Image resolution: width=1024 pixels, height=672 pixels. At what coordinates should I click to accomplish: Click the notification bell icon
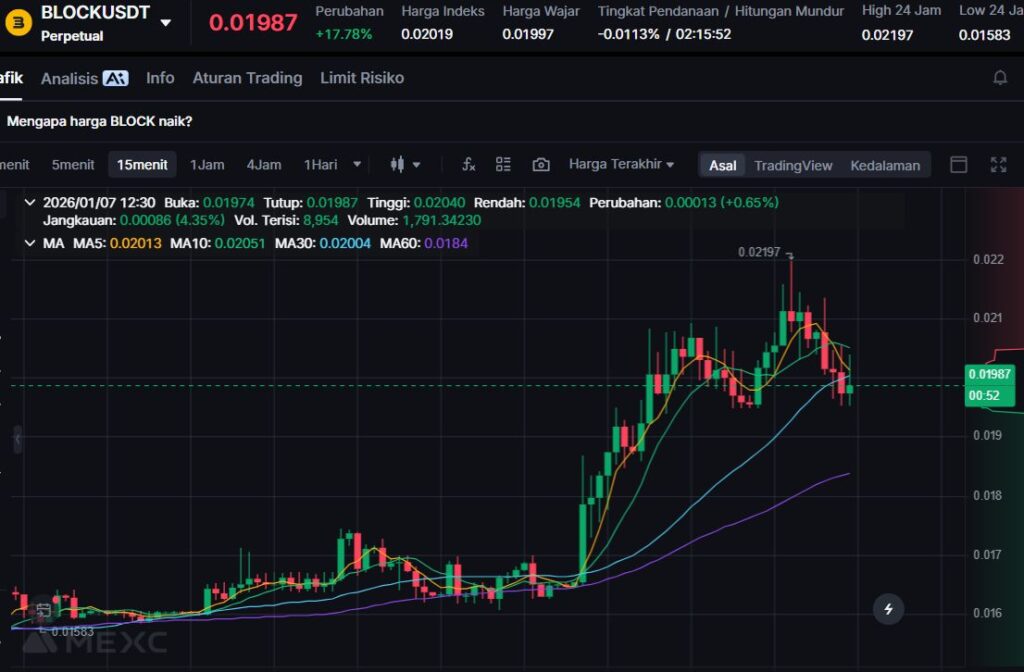[999, 78]
